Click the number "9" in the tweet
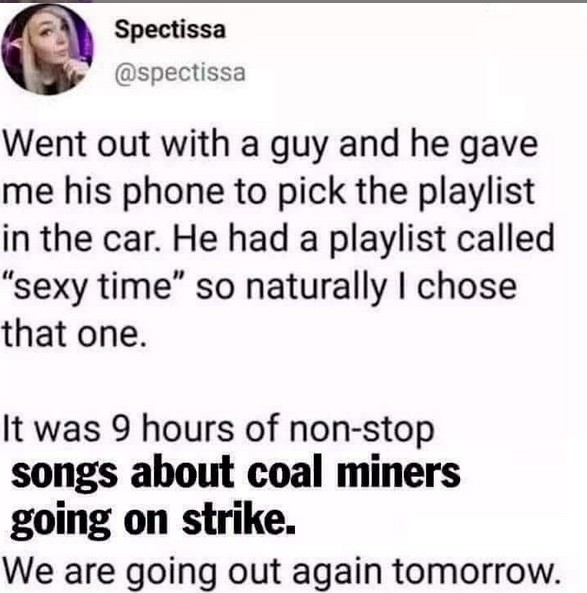The height and width of the screenshot is (593, 587). click(122, 429)
